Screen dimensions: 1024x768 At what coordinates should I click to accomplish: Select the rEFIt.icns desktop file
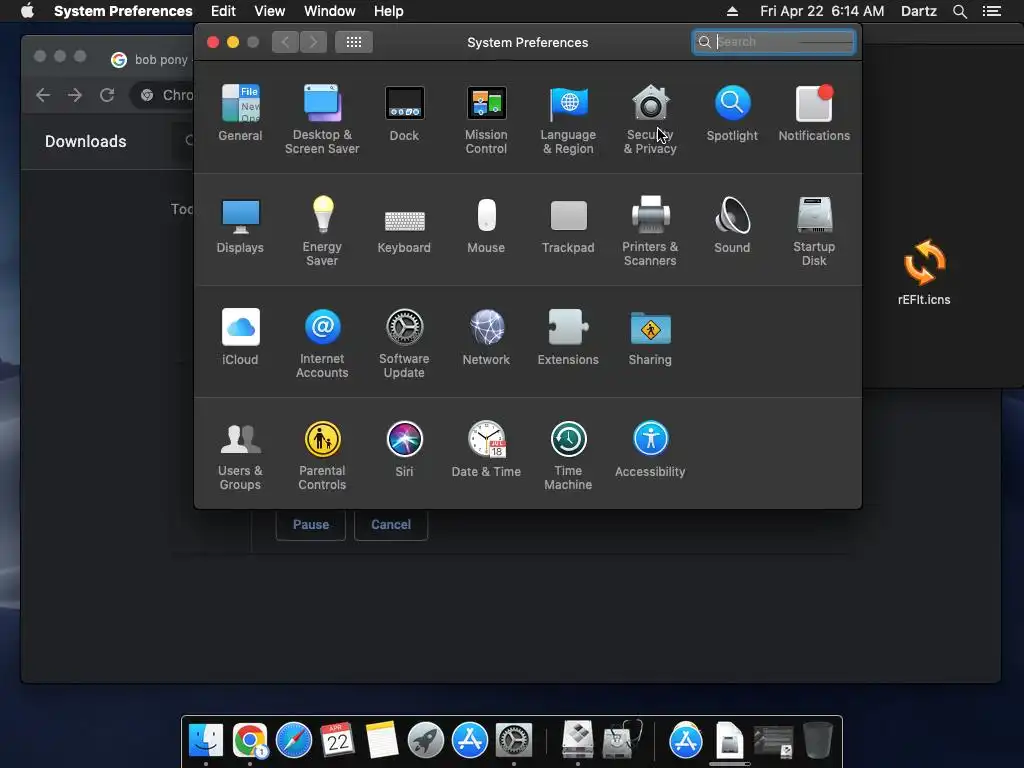click(x=924, y=272)
